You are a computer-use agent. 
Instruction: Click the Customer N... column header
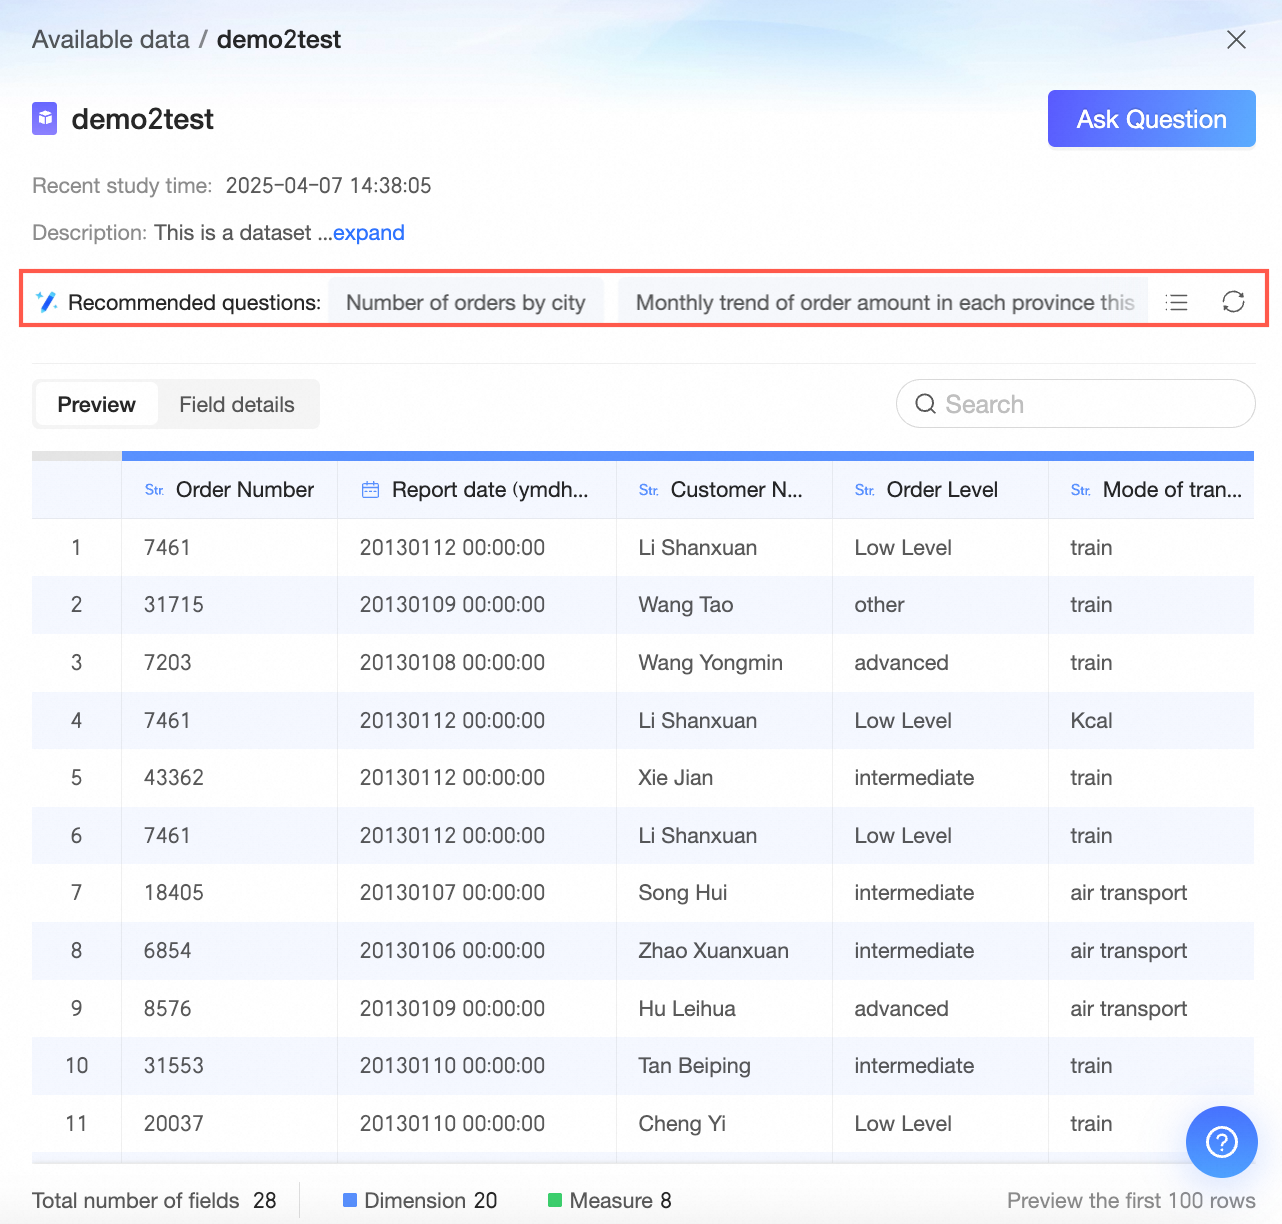pyautogui.click(x=725, y=490)
